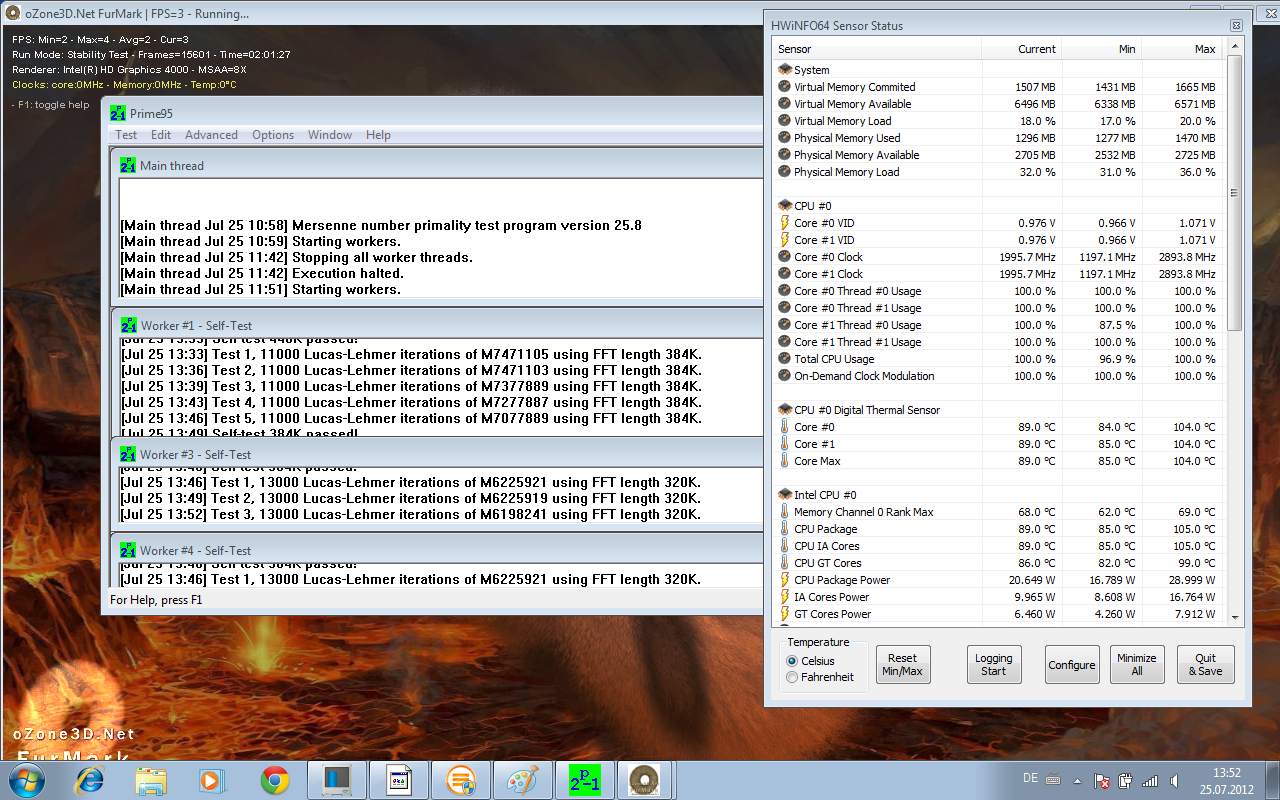
Task: Launch Internet Explorer from the taskbar
Action: (x=89, y=780)
